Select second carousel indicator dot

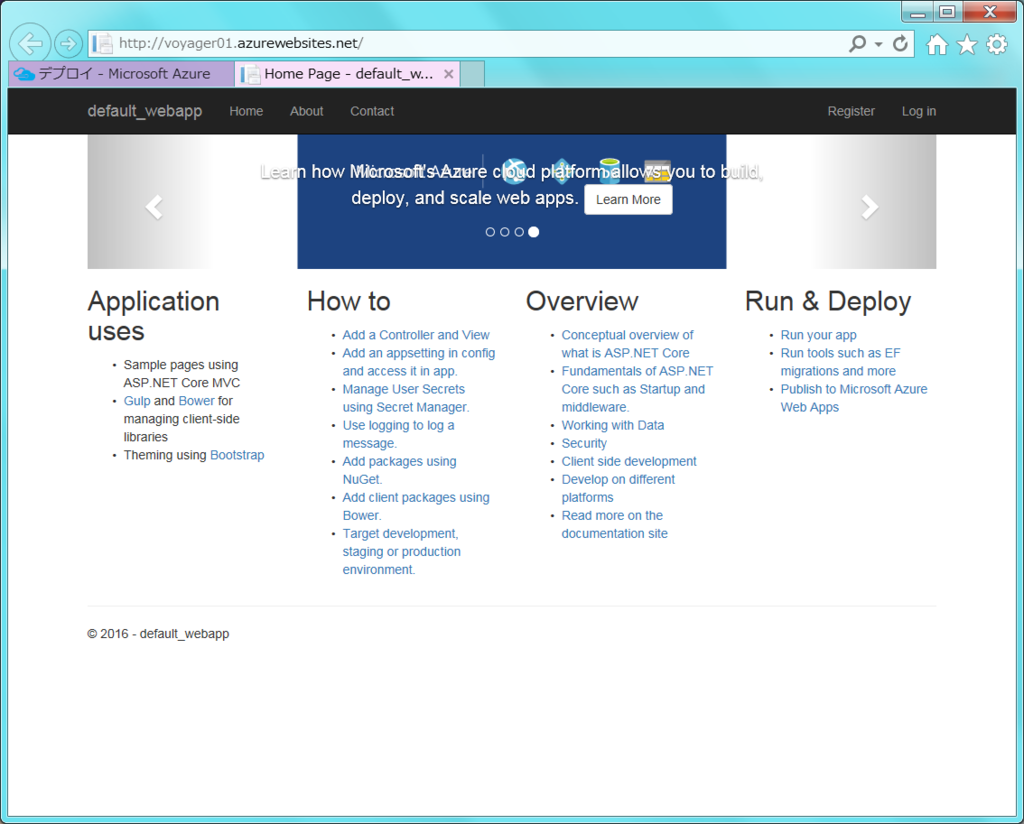504,232
